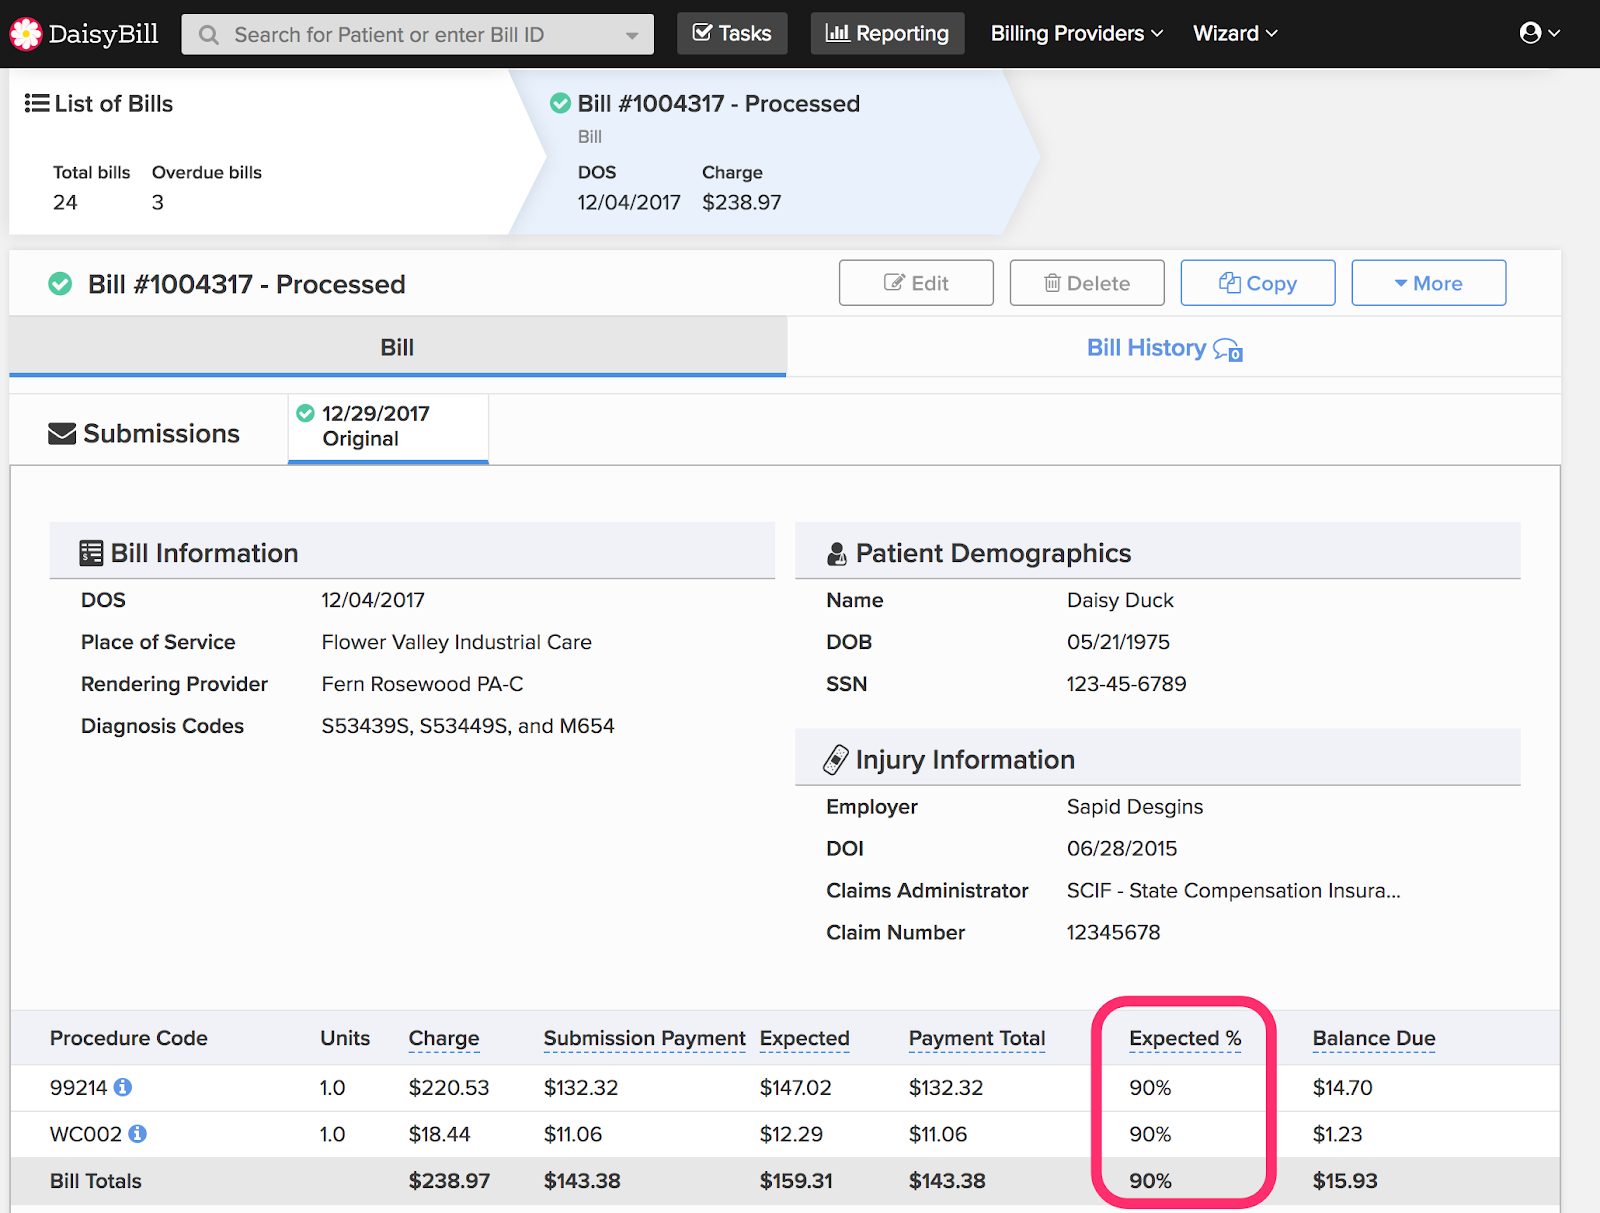Expand the Billing Providers dropdown
This screenshot has height=1213, width=1600.
(1076, 33)
